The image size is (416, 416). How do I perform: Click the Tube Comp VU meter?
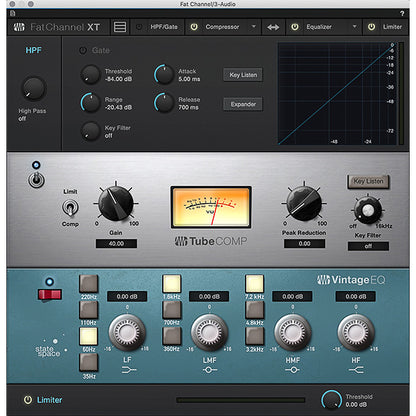pyautogui.click(x=211, y=207)
